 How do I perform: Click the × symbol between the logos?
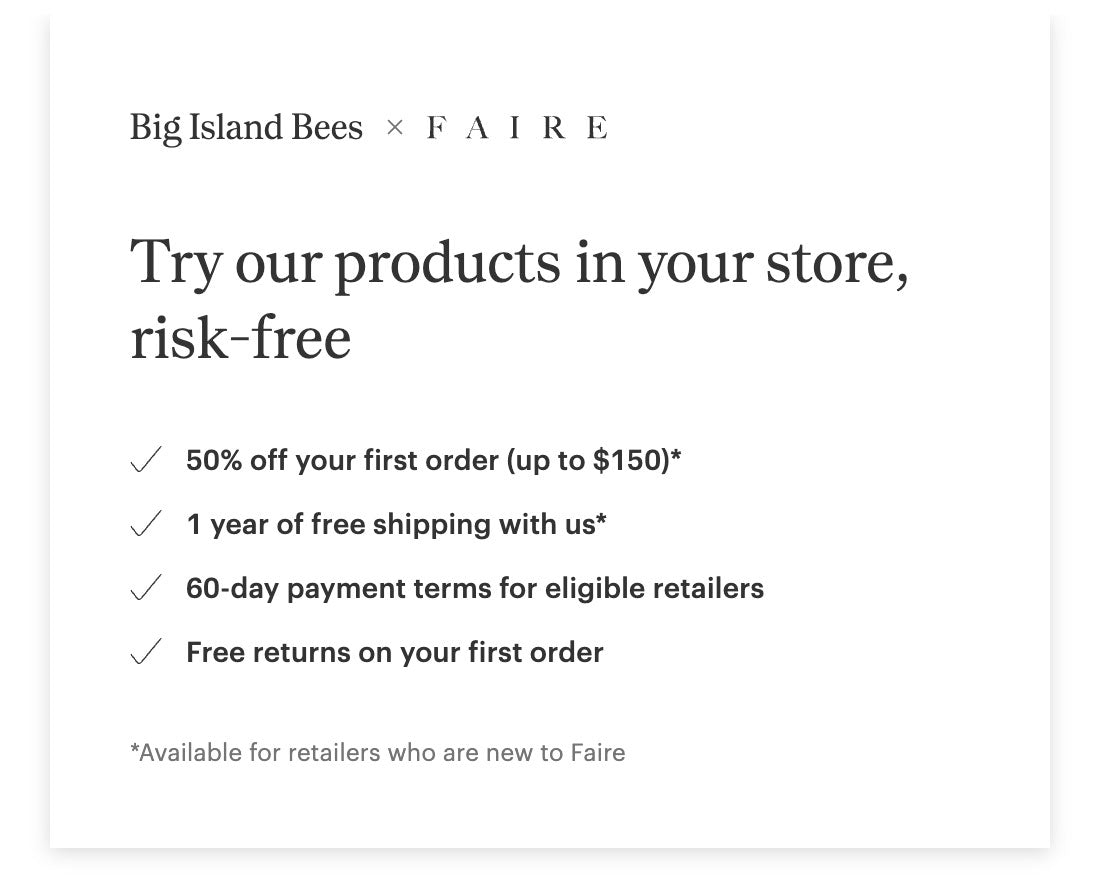(395, 128)
